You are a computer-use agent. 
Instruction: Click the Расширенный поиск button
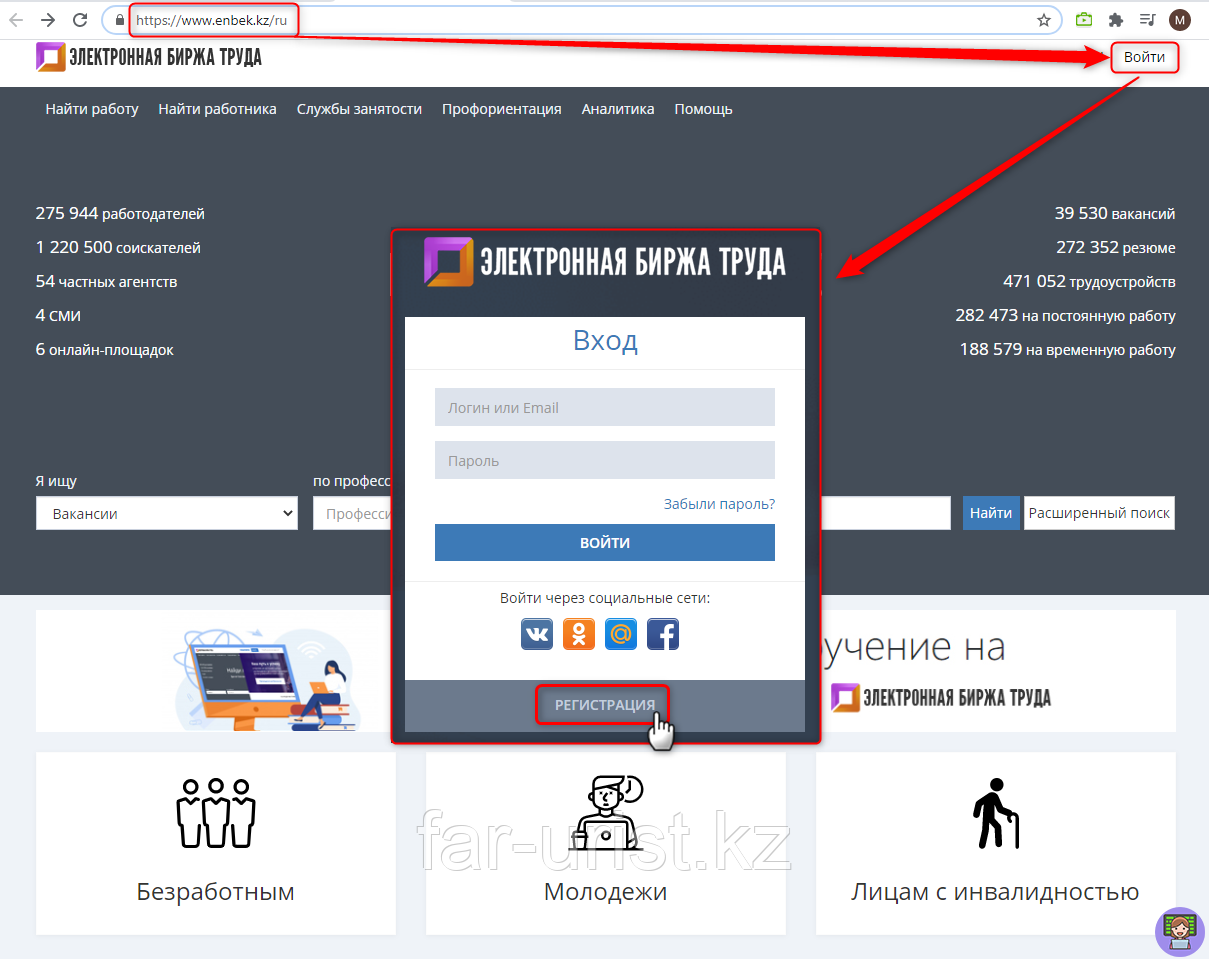(x=1099, y=513)
